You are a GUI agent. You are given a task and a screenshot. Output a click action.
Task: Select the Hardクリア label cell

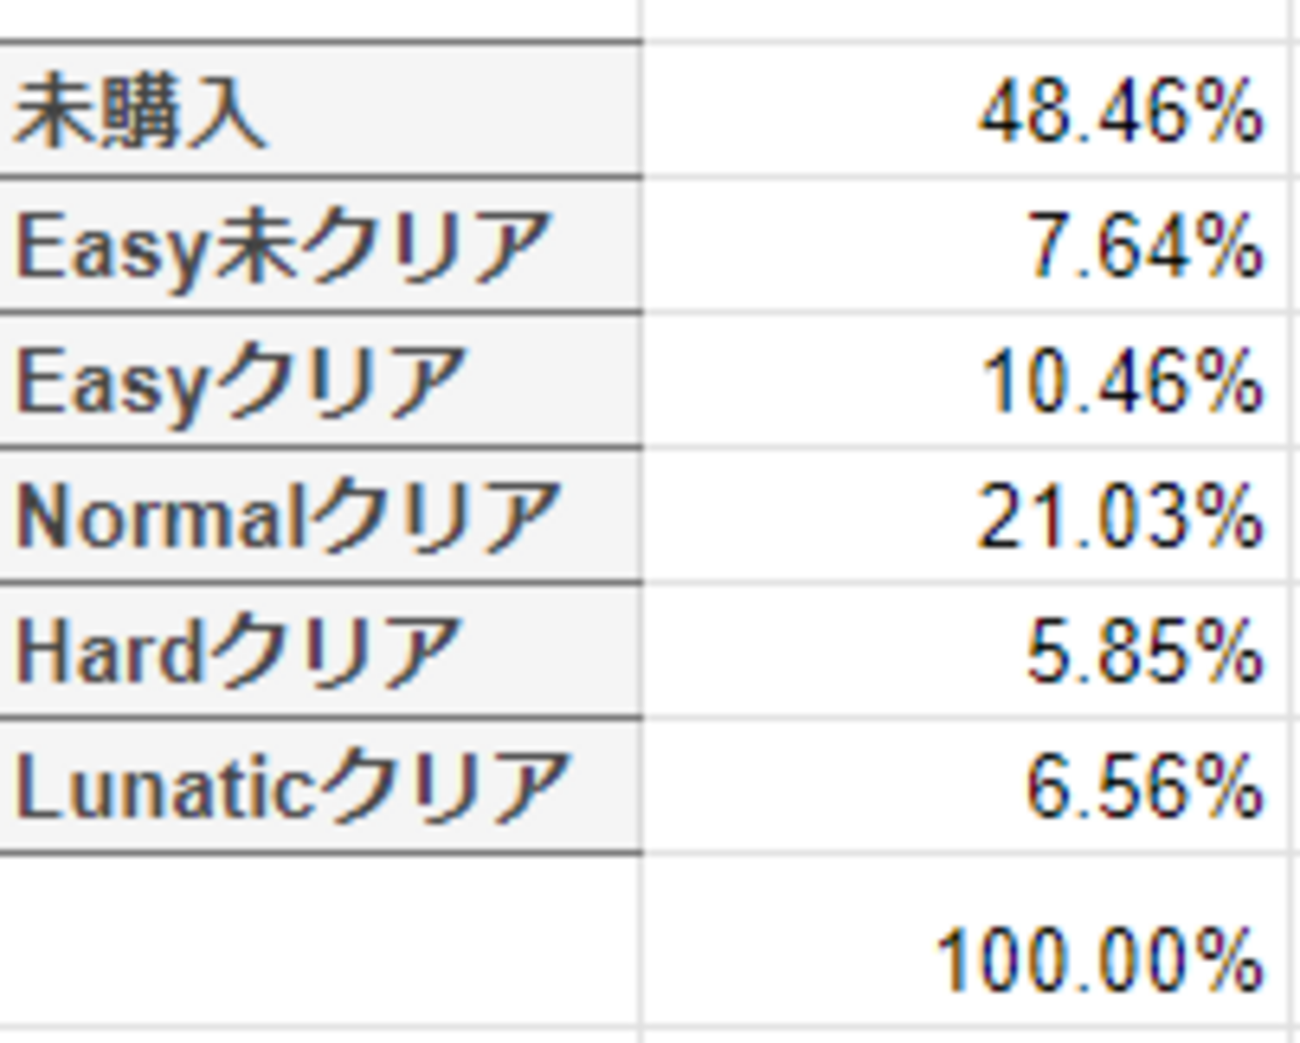click(x=320, y=651)
